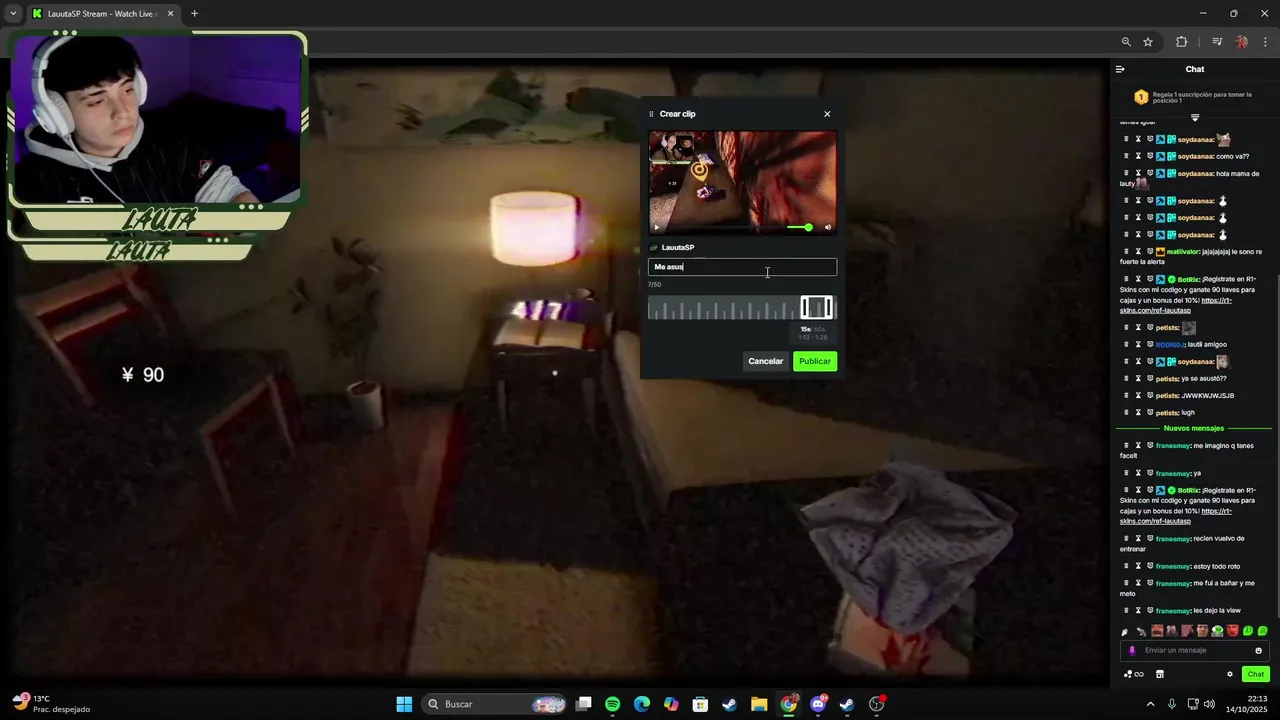Grab the Crear clip dialog drag handle

(652, 114)
